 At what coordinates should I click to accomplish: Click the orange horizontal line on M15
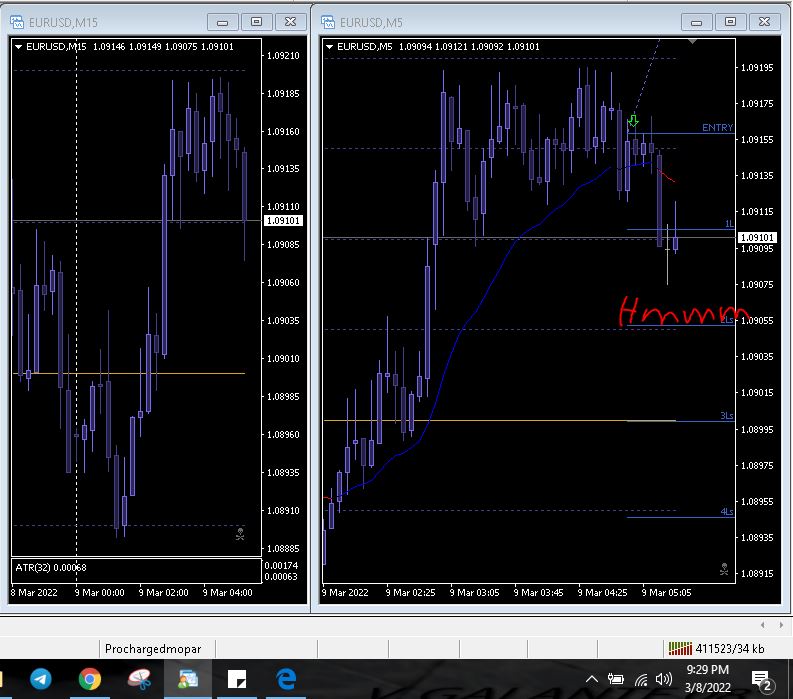pyautogui.click(x=129, y=373)
